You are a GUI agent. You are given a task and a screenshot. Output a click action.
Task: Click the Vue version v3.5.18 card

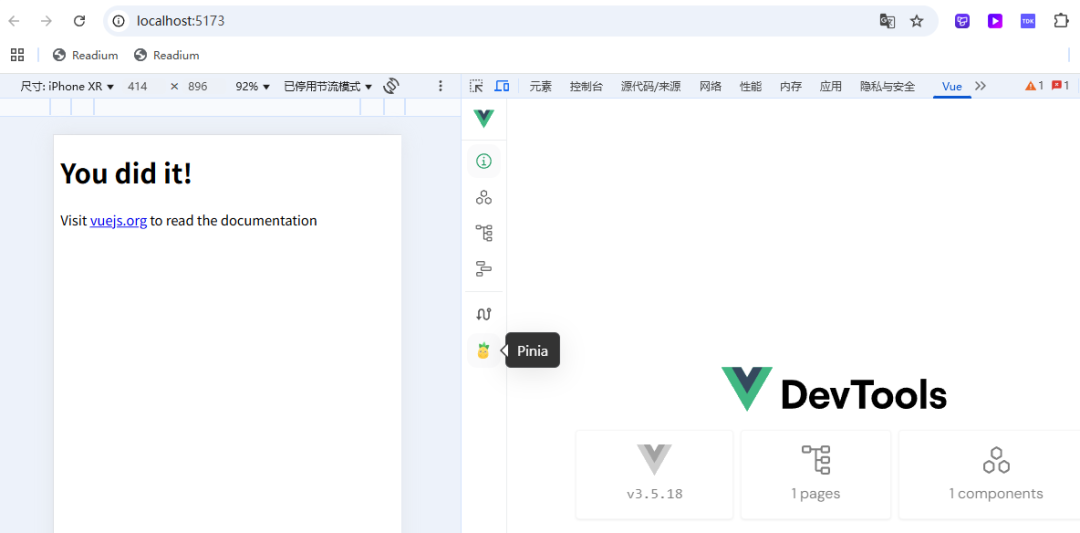pos(654,474)
